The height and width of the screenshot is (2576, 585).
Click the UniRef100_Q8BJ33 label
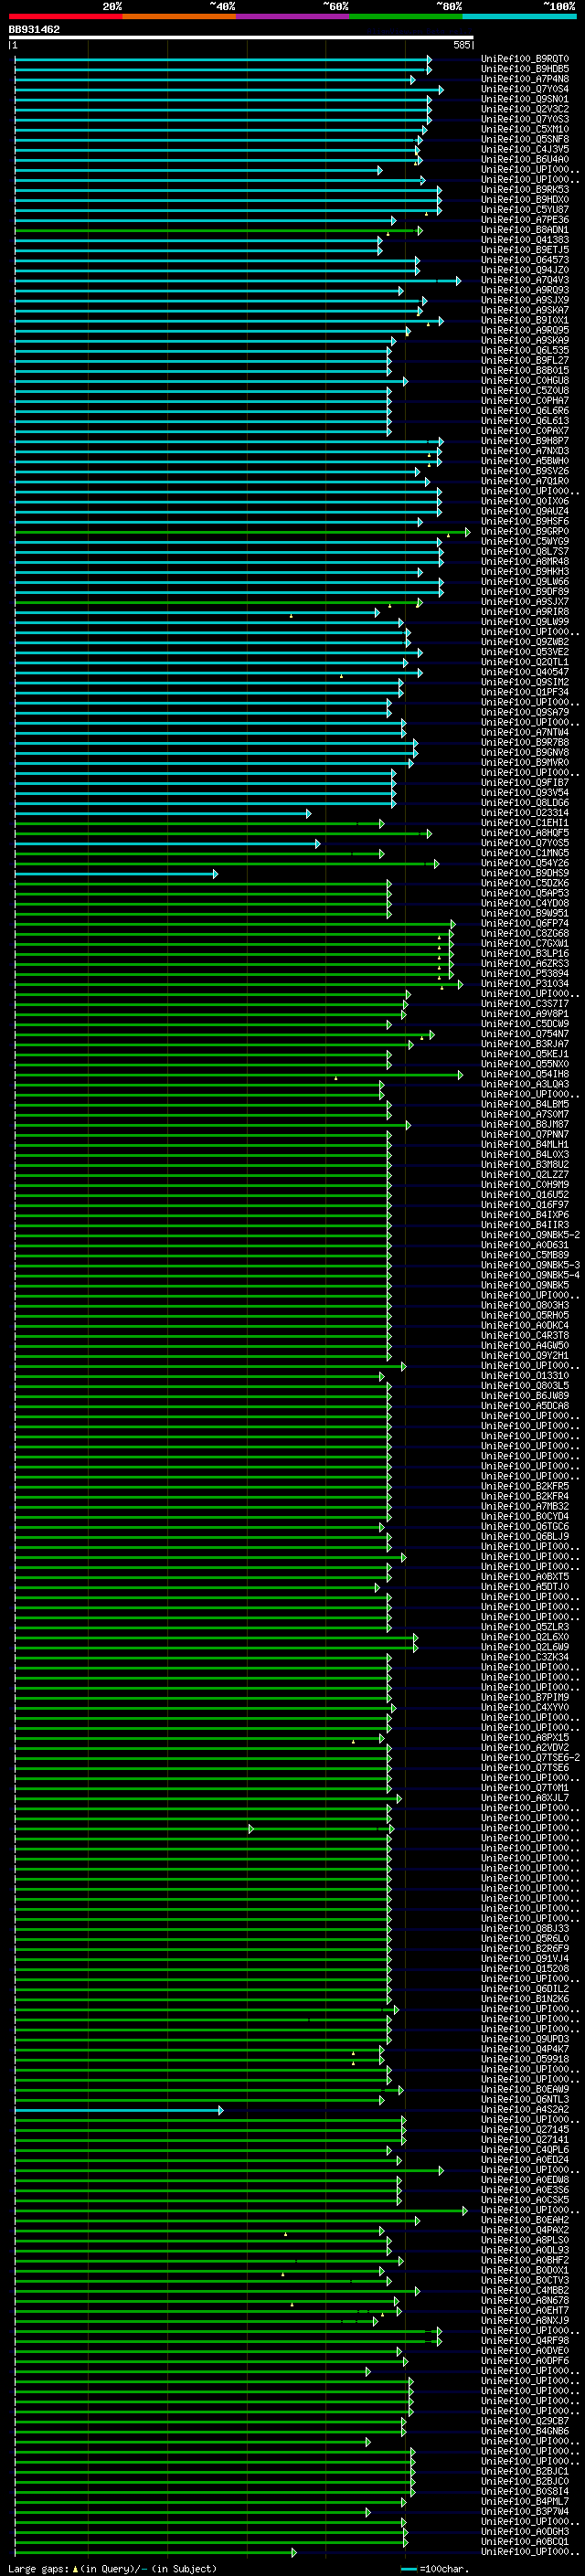[x=525, y=1928]
